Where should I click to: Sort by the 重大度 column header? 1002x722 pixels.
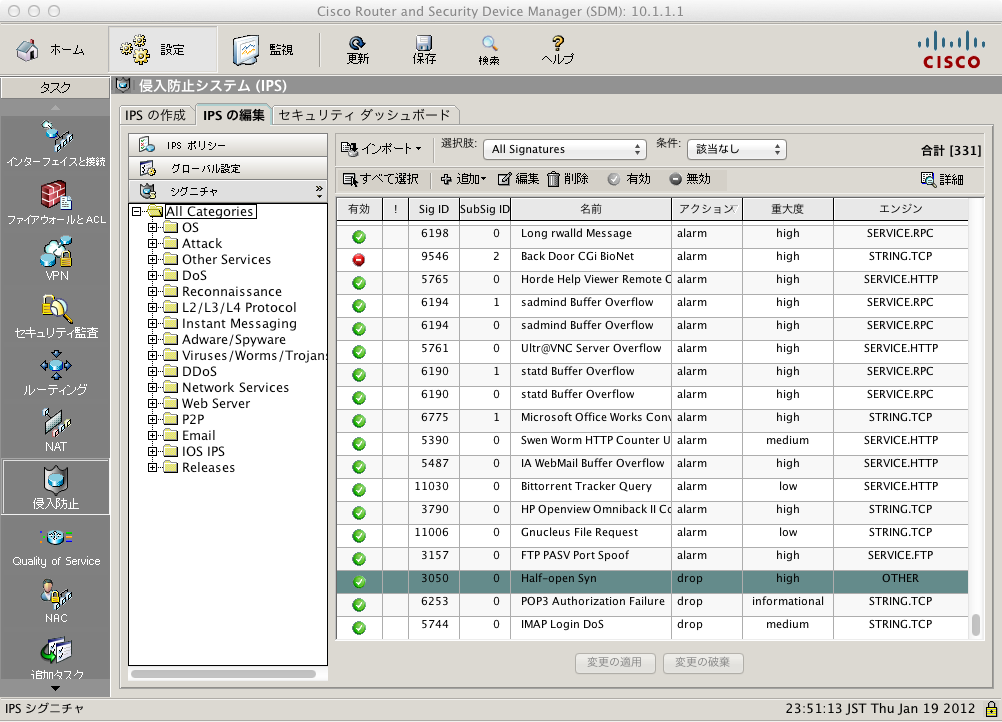click(x=787, y=209)
